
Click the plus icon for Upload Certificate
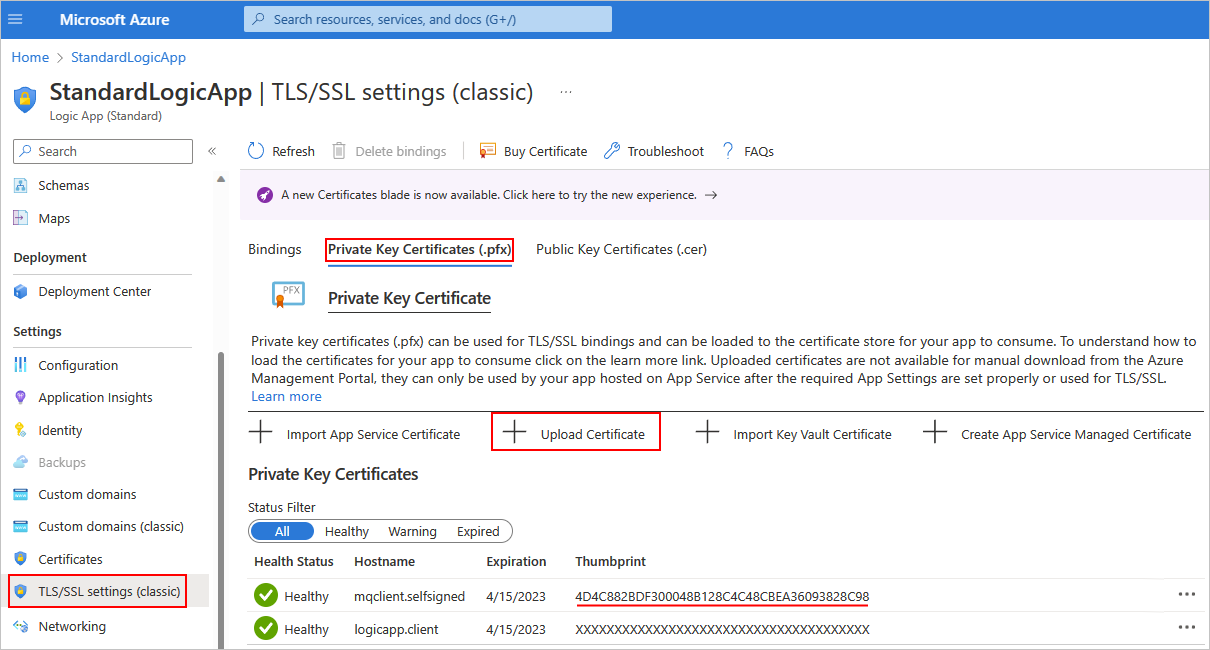tap(514, 432)
